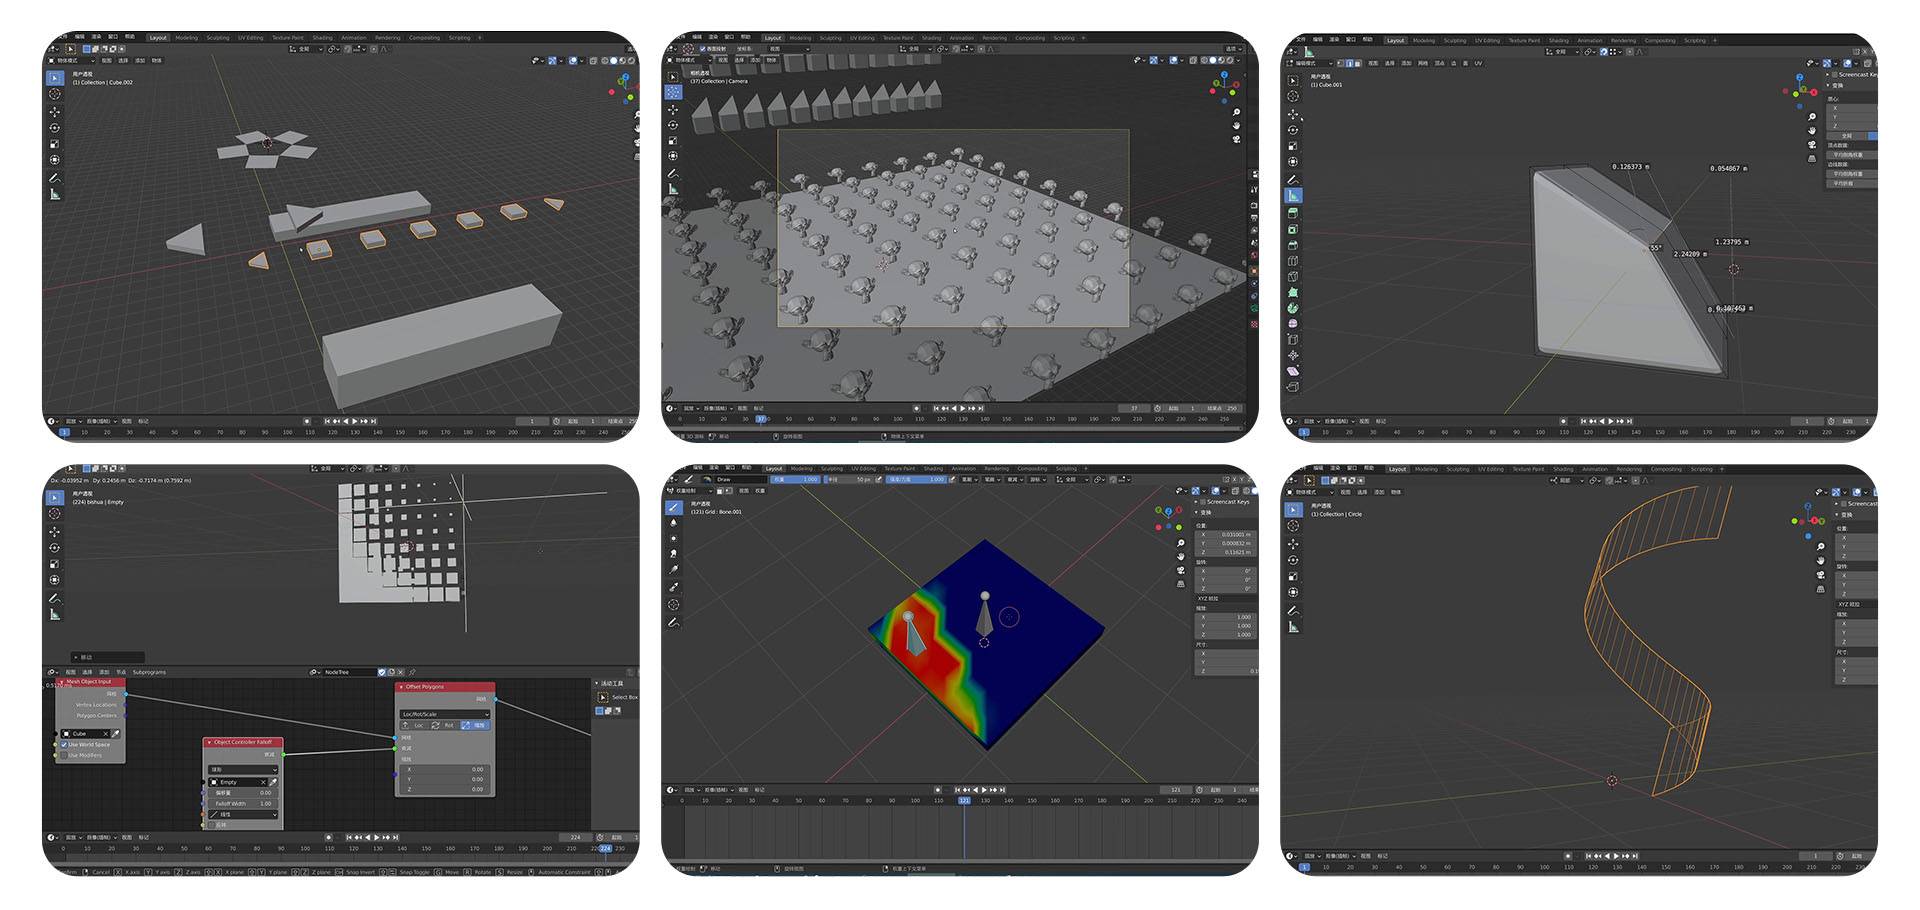Play animation in weight paint screenshot timeline
The width and height of the screenshot is (1920, 910).
985,789
